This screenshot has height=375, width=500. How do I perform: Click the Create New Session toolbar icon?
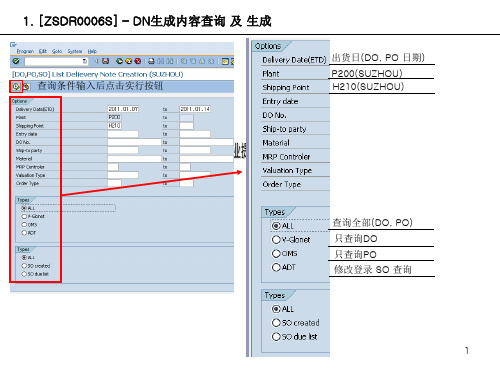[225, 61]
